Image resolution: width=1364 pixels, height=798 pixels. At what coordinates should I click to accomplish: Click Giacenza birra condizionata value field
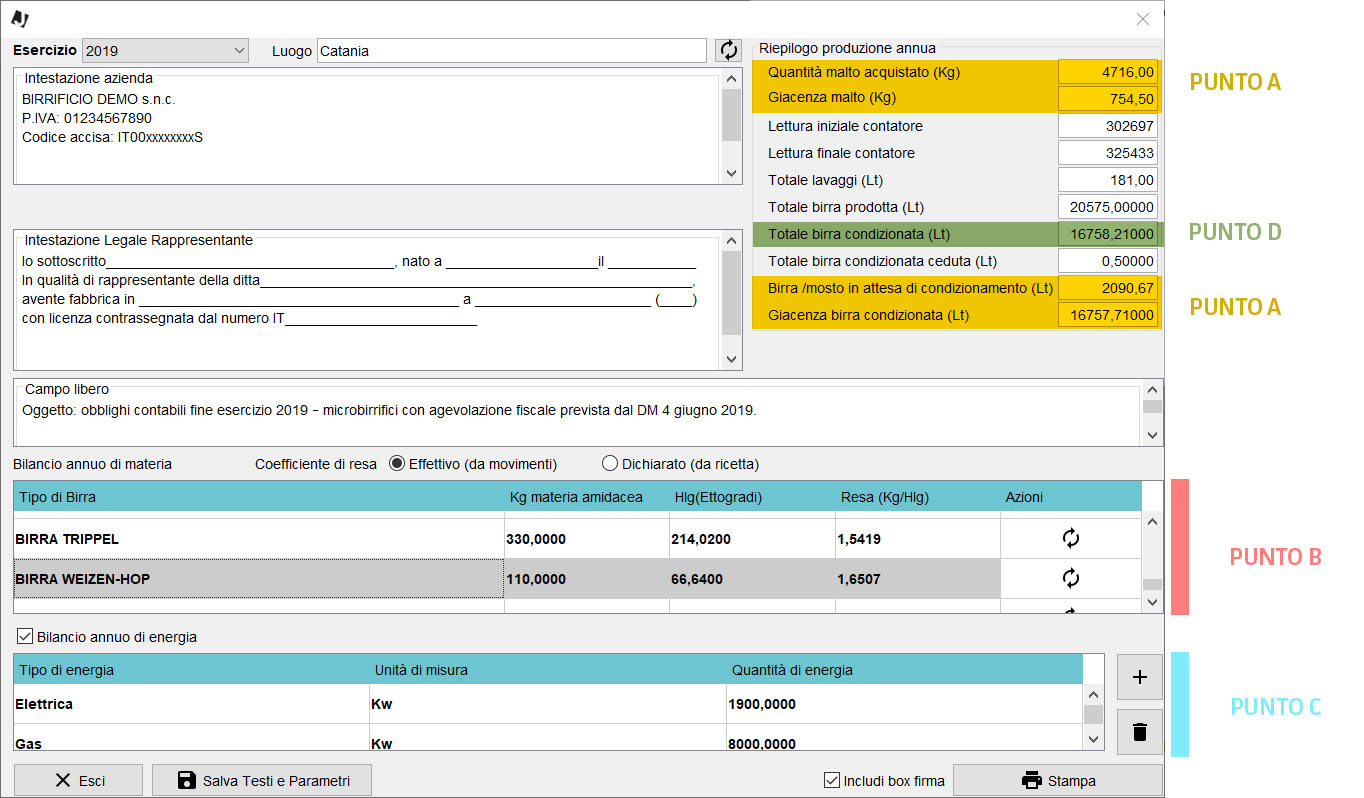pos(1108,315)
